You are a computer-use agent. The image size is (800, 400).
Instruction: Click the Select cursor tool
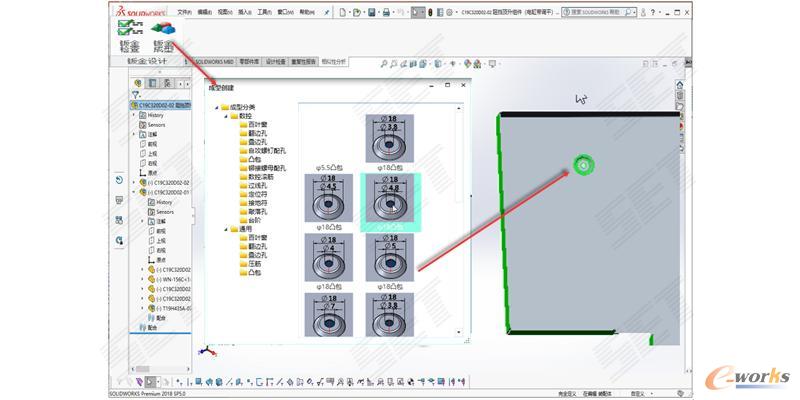[x=415, y=12]
